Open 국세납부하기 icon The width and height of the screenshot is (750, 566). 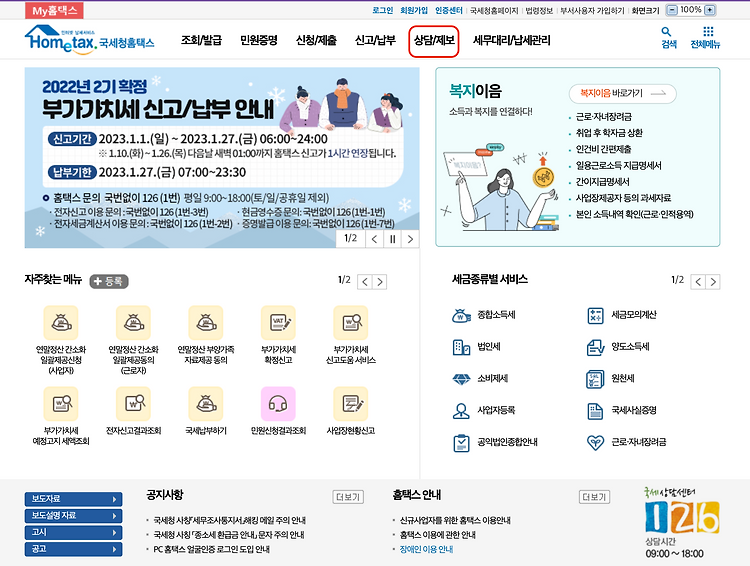coord(206,404)
